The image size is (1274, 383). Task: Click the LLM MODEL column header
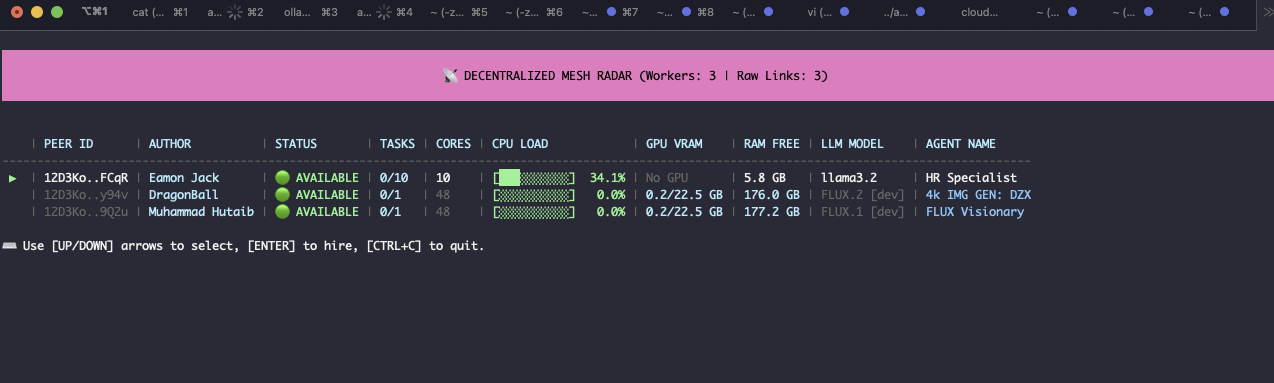click(x=852, y=144)
